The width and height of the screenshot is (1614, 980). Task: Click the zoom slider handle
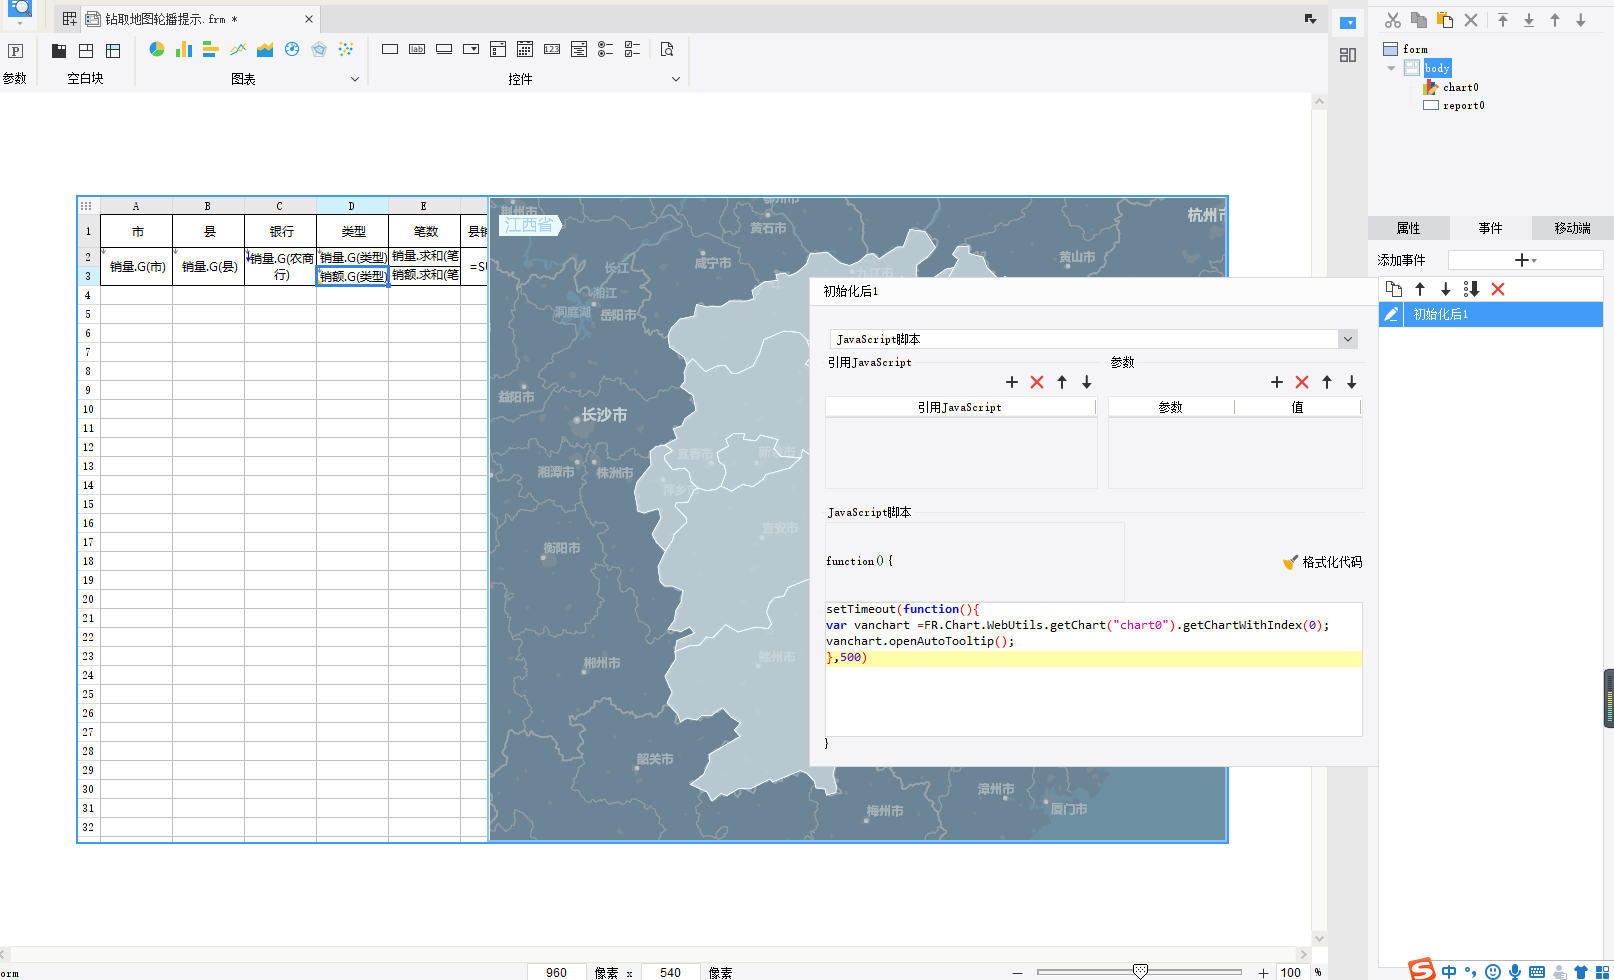1140,971
